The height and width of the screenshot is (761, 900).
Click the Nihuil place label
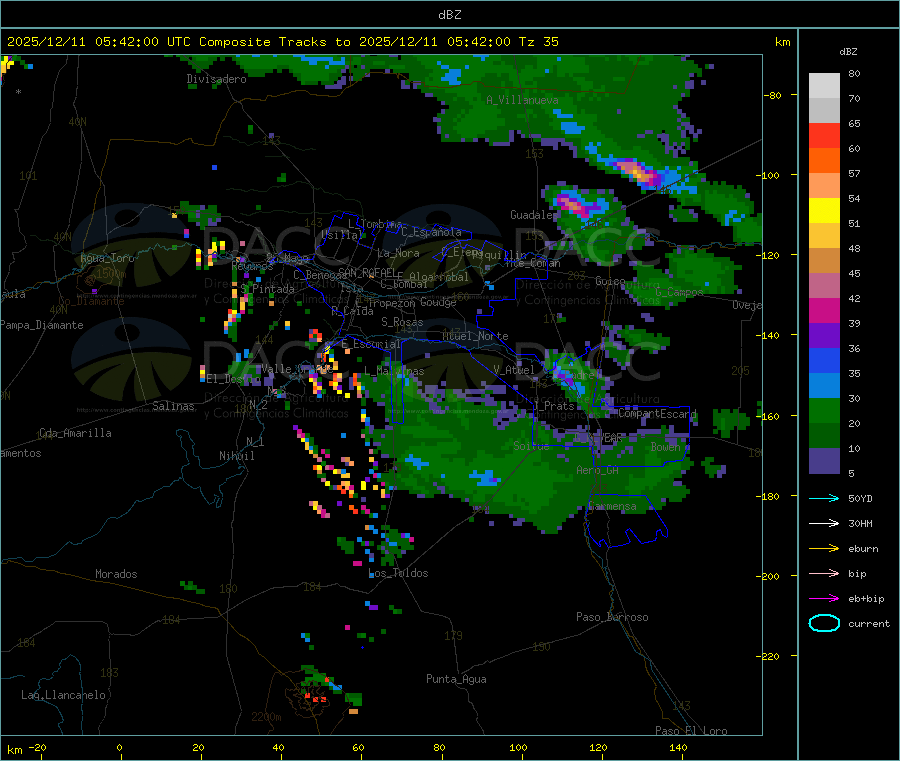tap(236, 456)
